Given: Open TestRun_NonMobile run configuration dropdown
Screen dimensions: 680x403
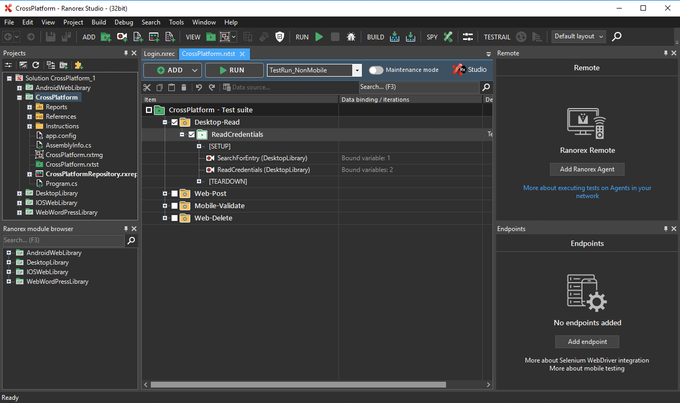Looking at the screenshot, I should point(357,70).
